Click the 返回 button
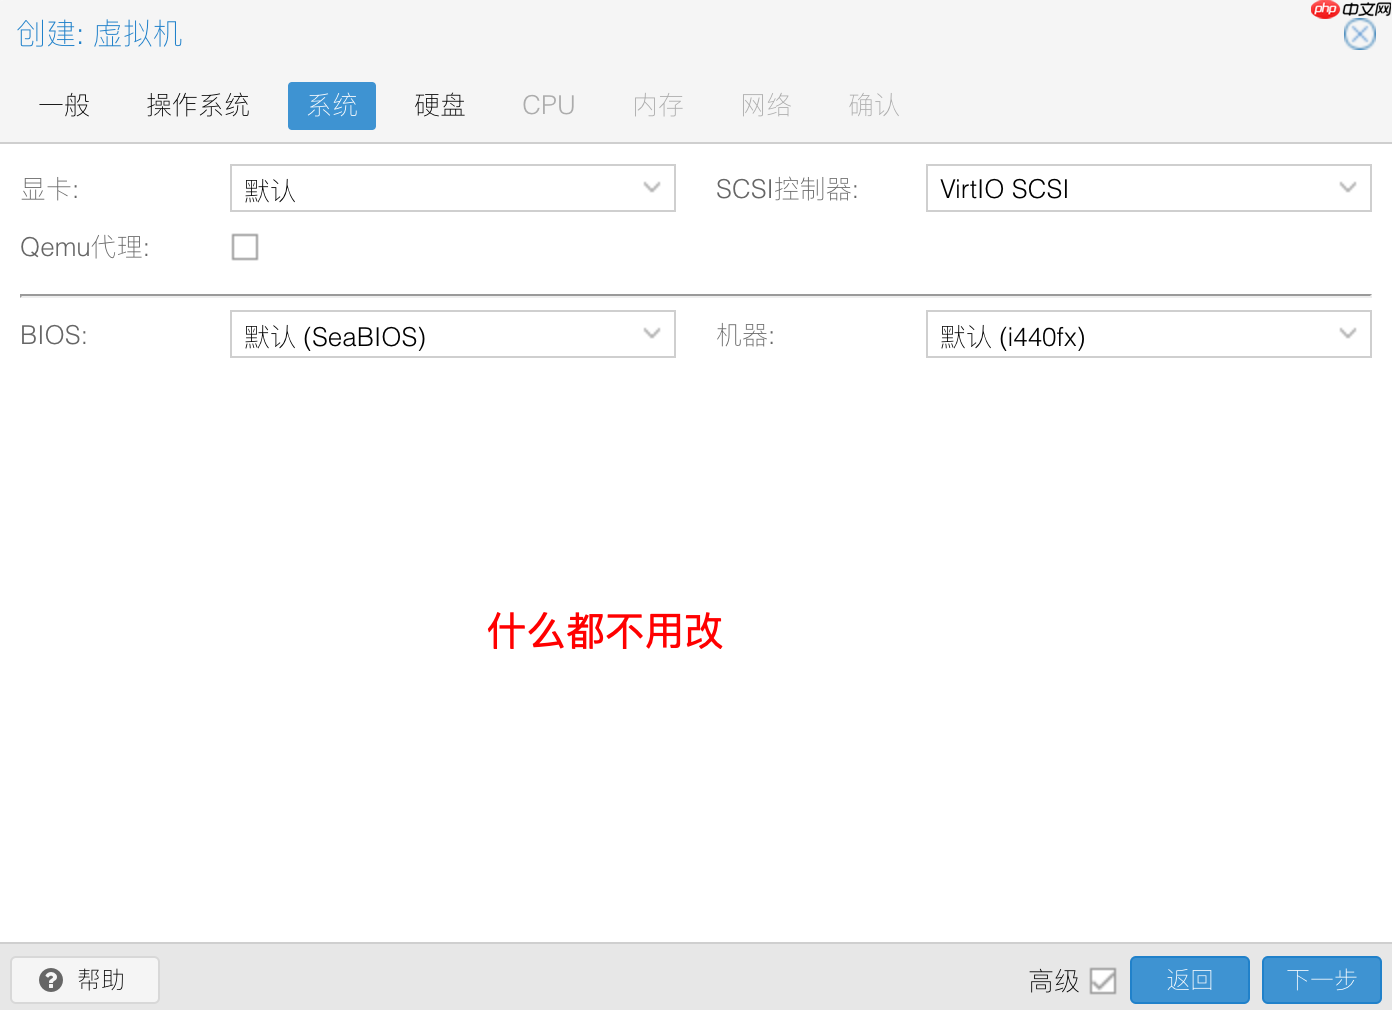Image resolution: width=1392 pixels, height=1010 pixels. click(1189, 980)
